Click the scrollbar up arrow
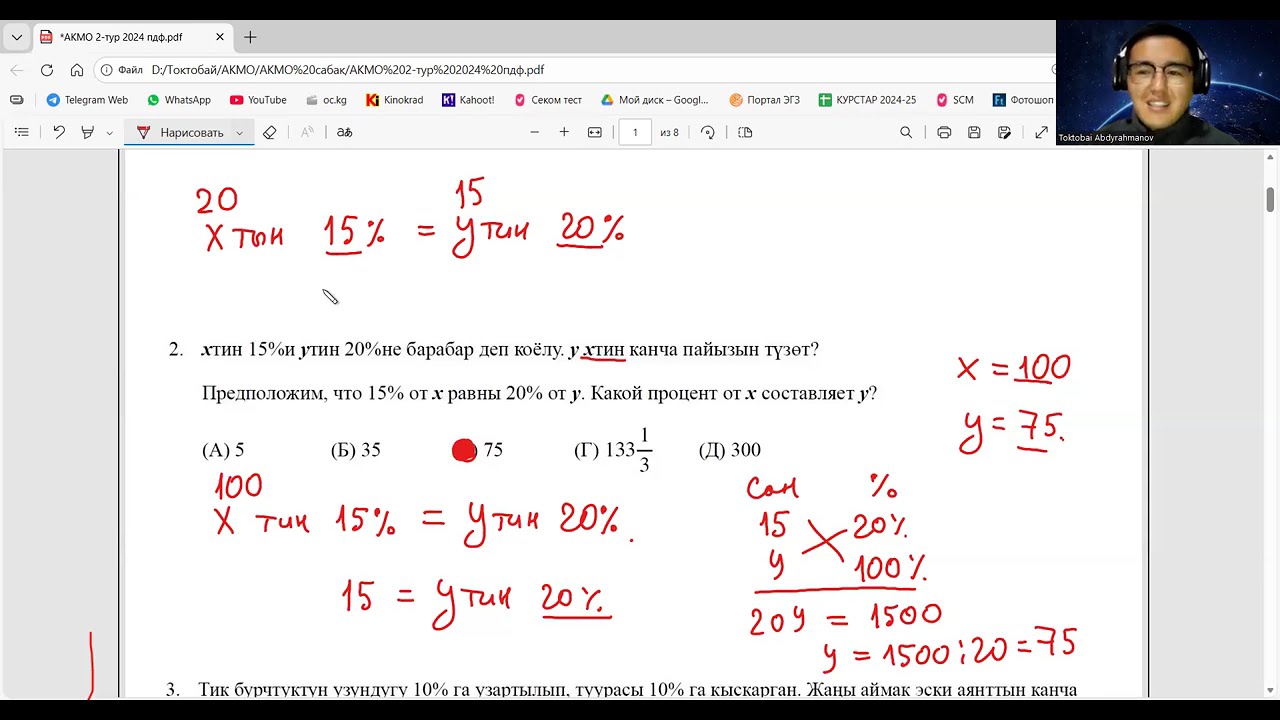Screen dimensions: 1280x720 (x=1271, y=158)
